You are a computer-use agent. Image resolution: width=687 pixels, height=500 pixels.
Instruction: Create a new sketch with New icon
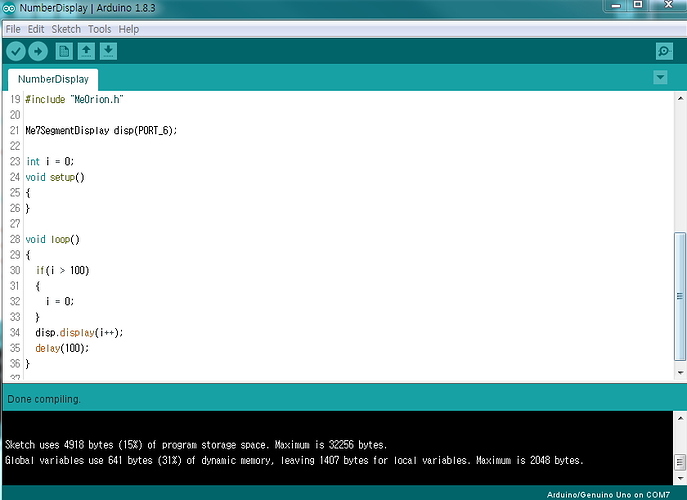(64, 51)
